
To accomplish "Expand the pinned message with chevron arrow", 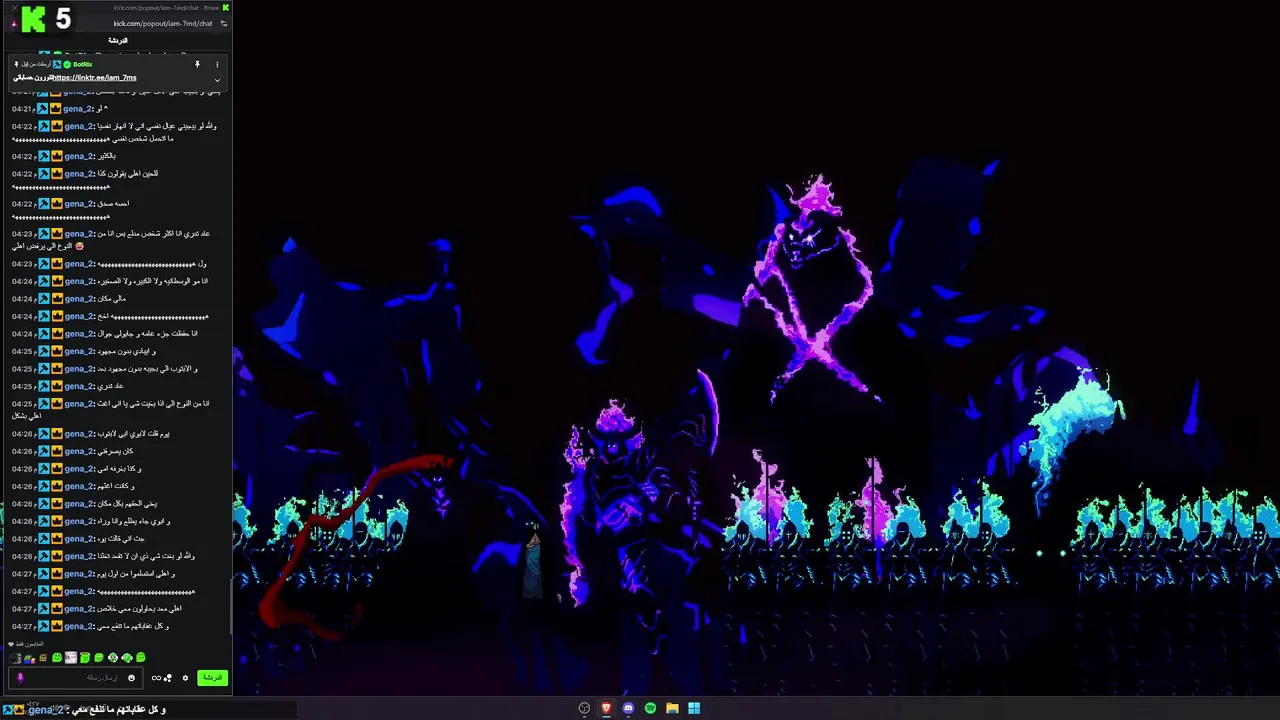I will click(217, 80).
